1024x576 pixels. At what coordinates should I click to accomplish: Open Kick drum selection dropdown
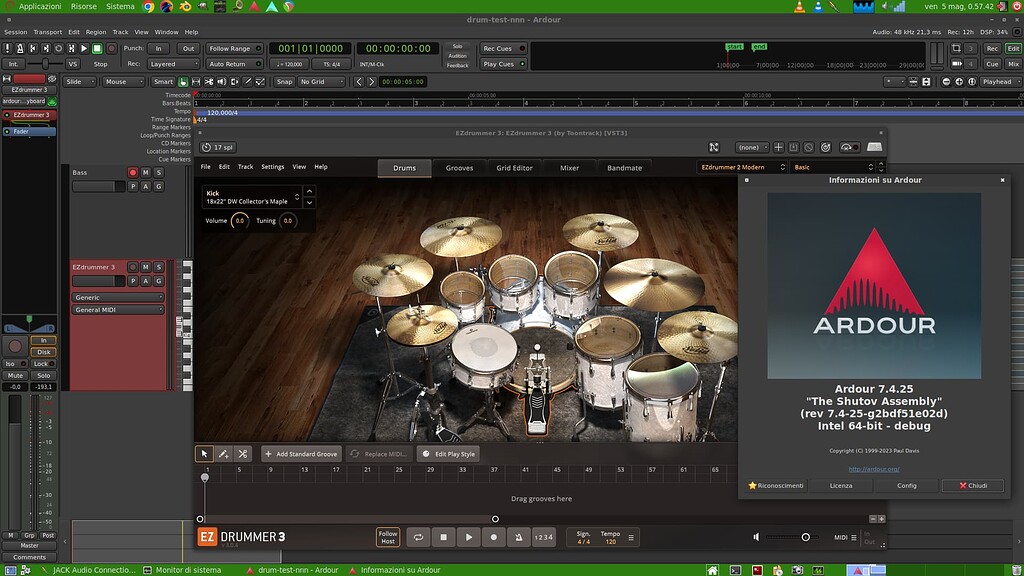pyautogui.click(x=251, y=197)
